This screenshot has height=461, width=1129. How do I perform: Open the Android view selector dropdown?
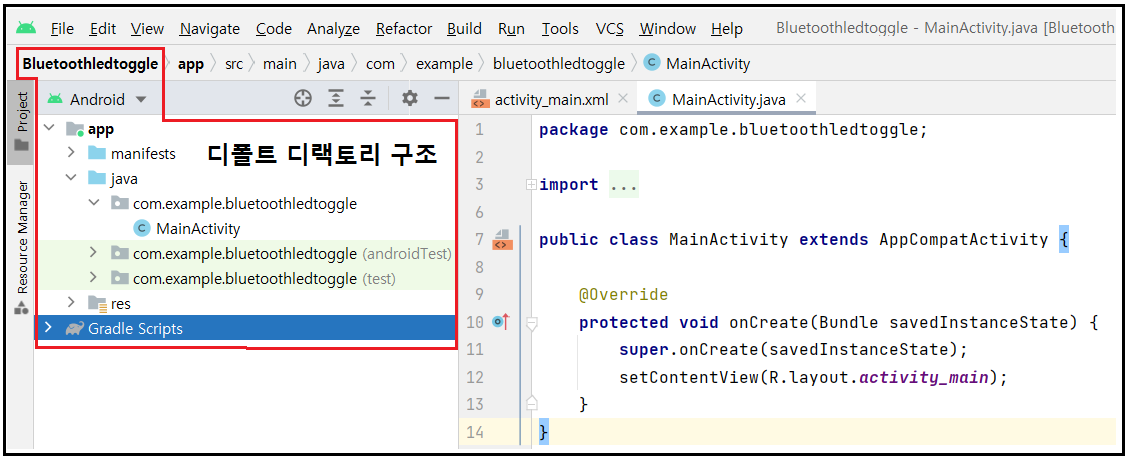(98, 99)
